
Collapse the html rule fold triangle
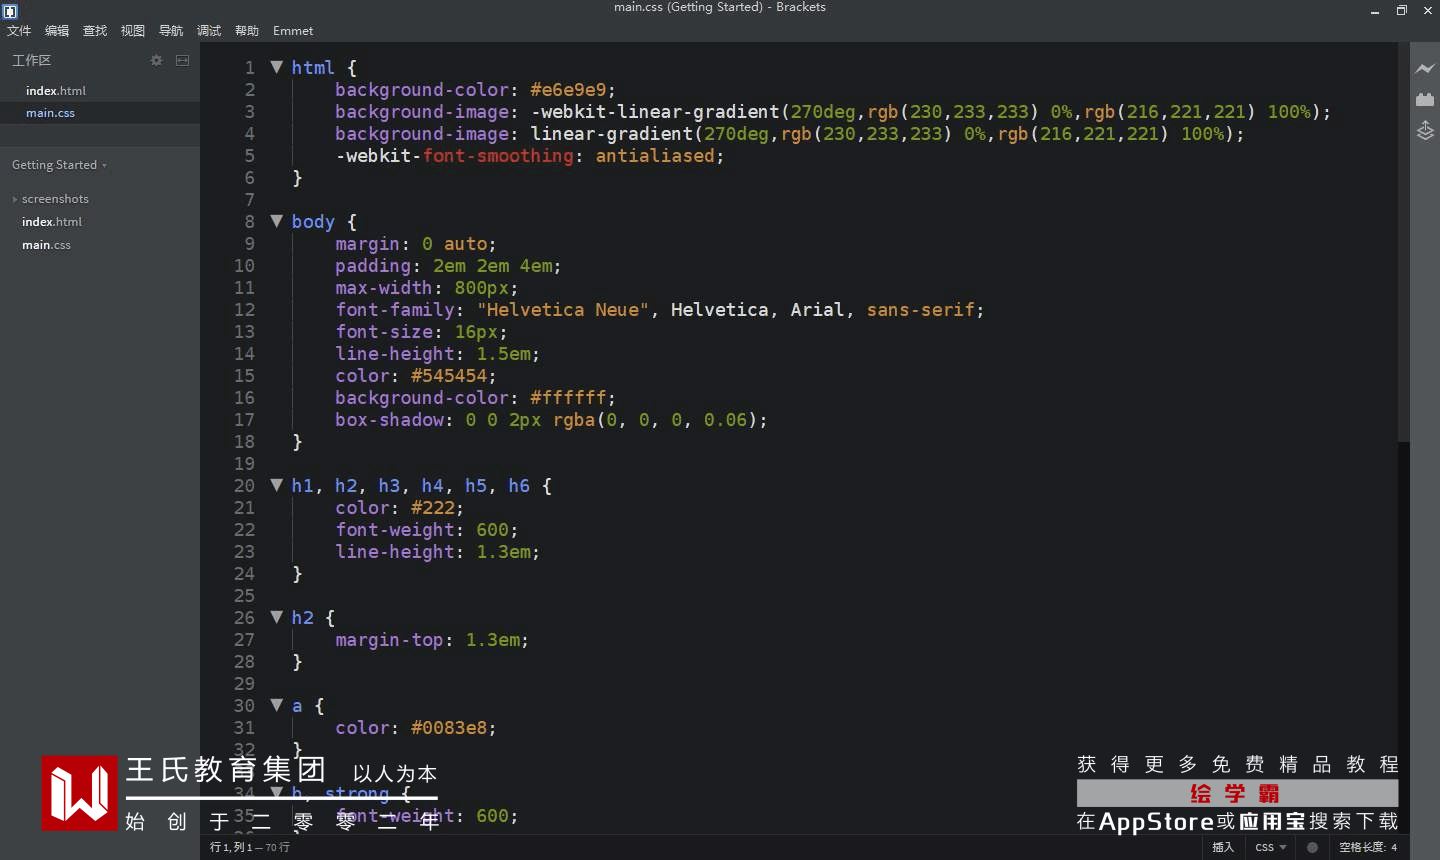click(277, 67)
